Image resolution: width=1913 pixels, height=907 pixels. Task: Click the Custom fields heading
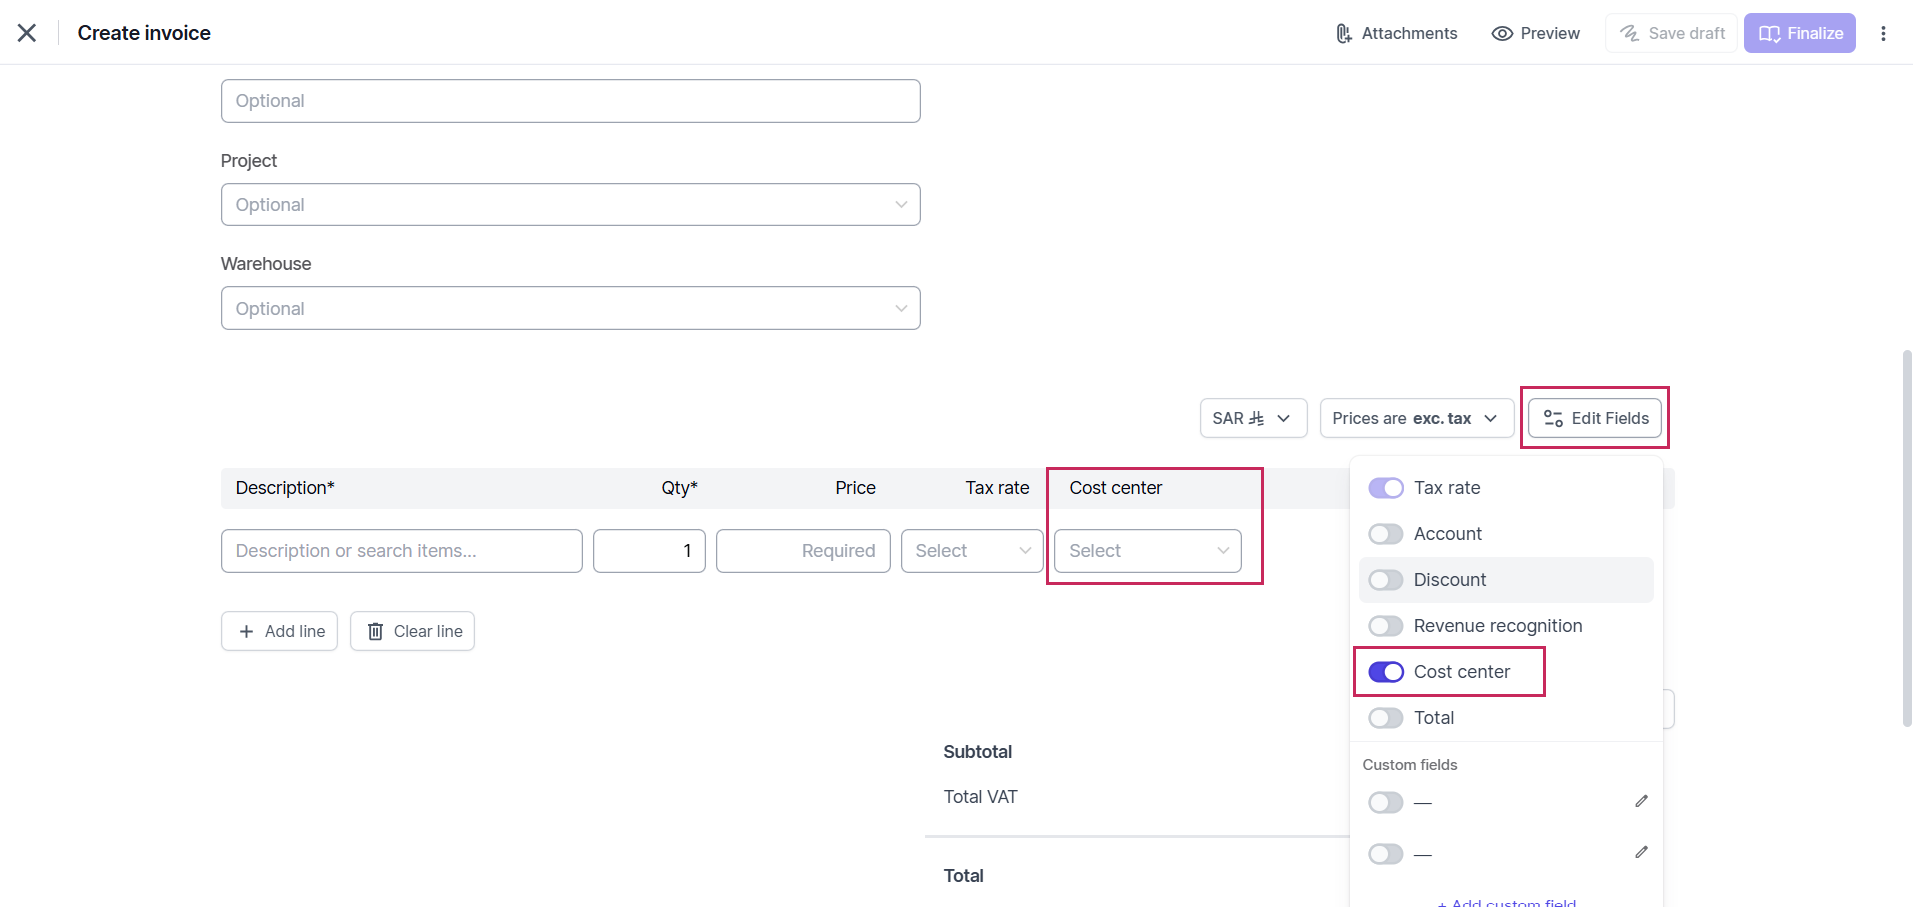(x=1410, y=765)
